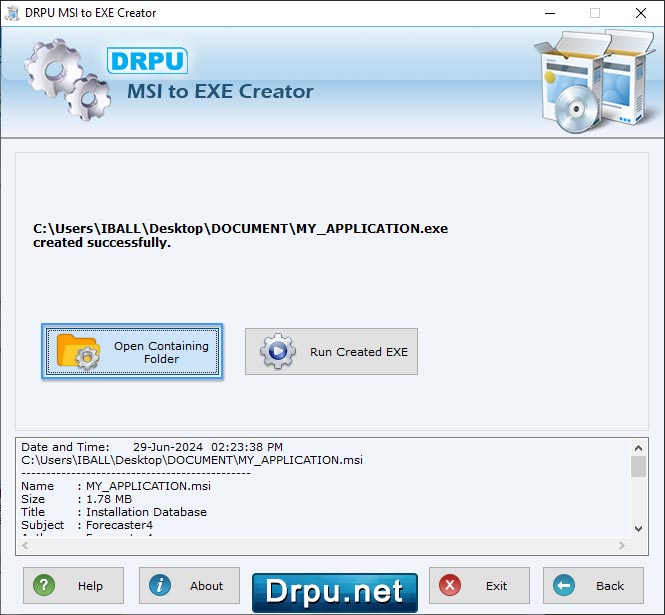Close the DRPU MSI to EXE Creator window
This screenshot has width=665, height=615.
[641, 13]
